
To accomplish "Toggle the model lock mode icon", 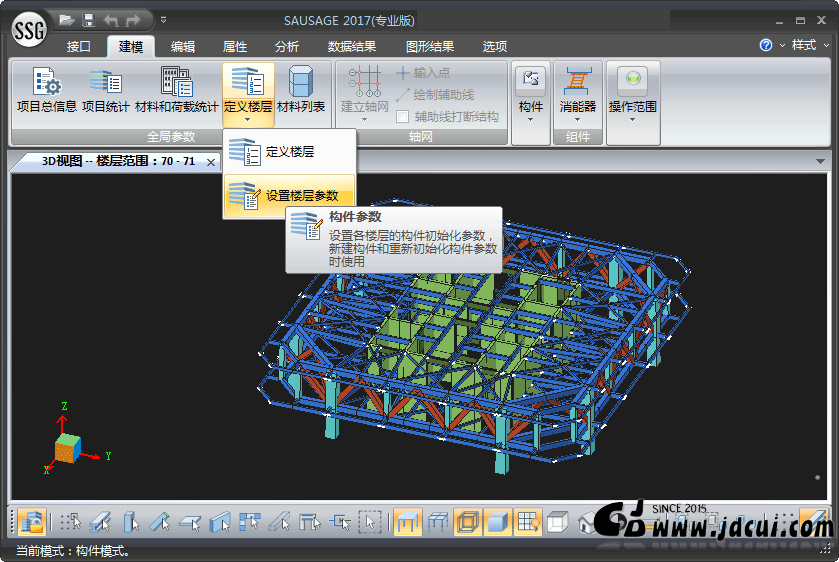I will 32,521.
